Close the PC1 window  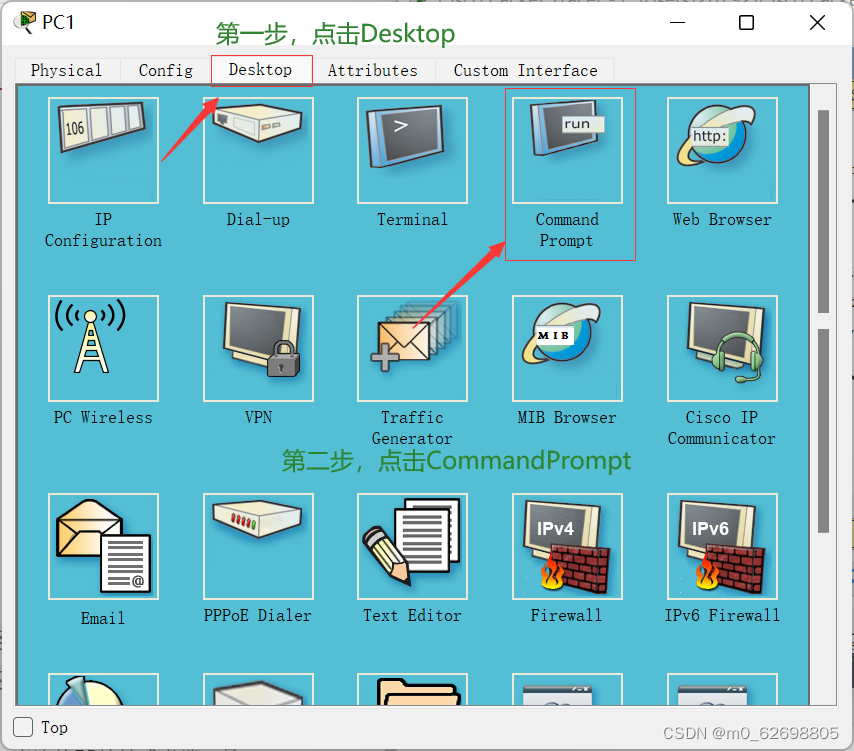tap(818, 23)
